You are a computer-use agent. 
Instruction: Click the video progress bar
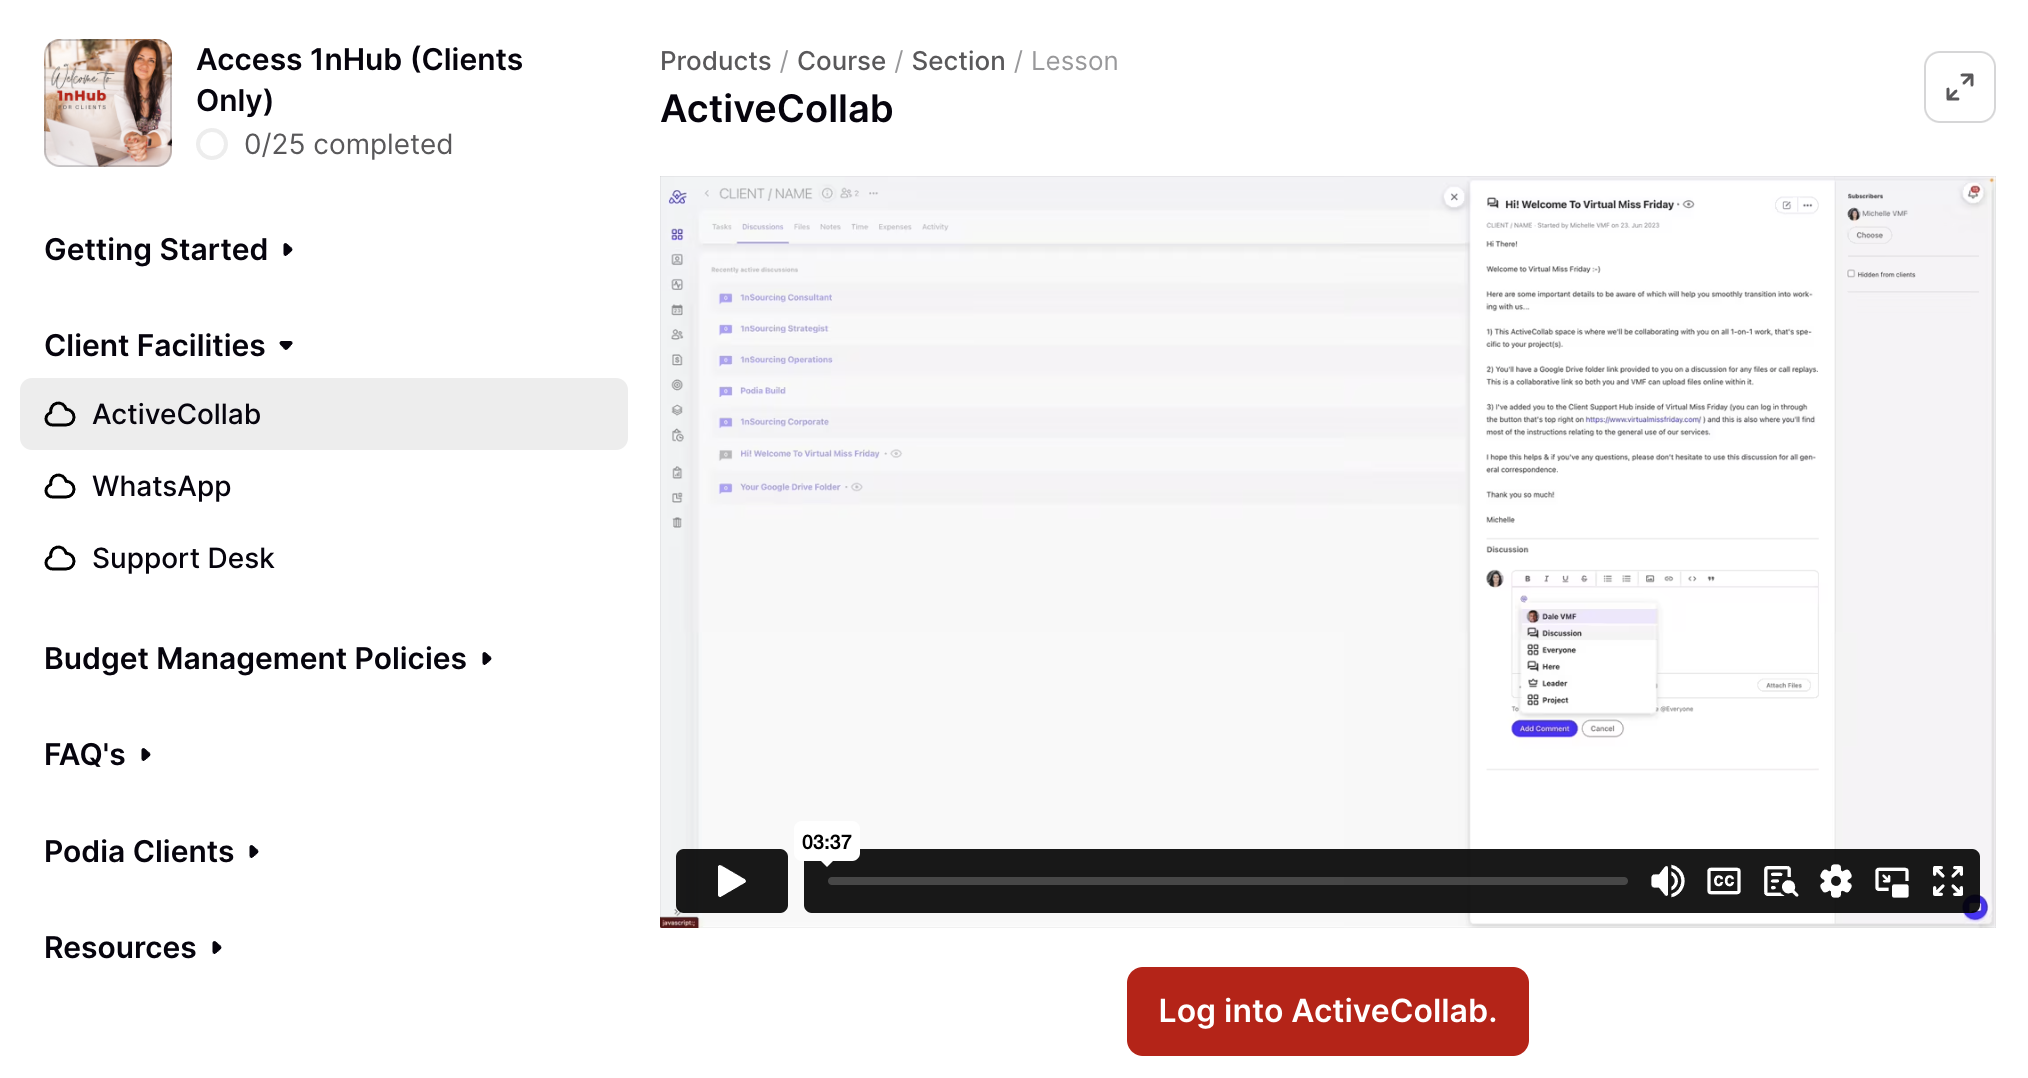coord(1227,881)
